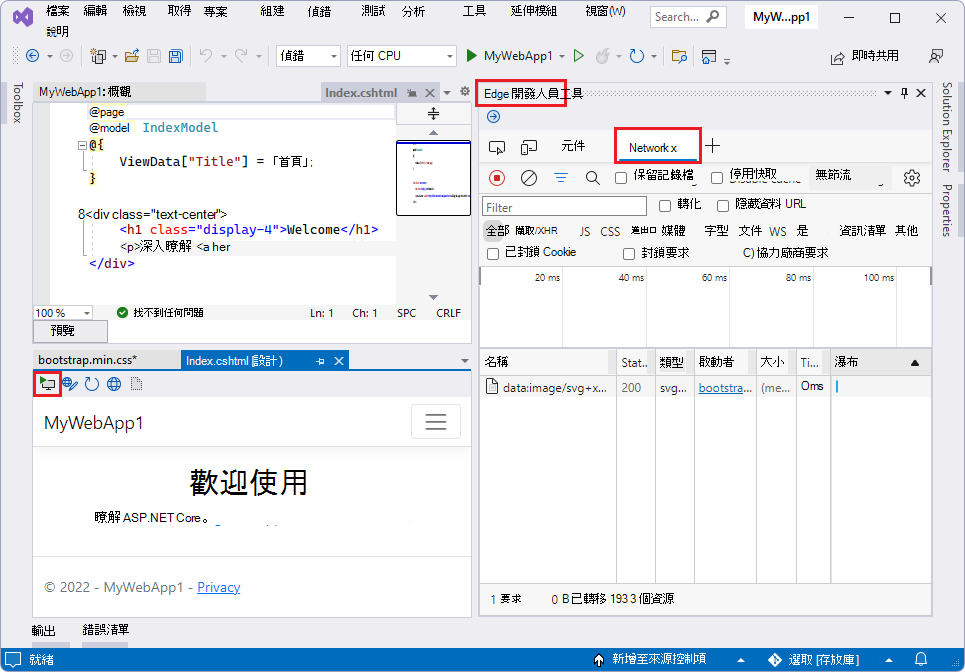Click the Privacy link in page footer
The width and height of the screenshot is (965, 672).
point(218,587)
